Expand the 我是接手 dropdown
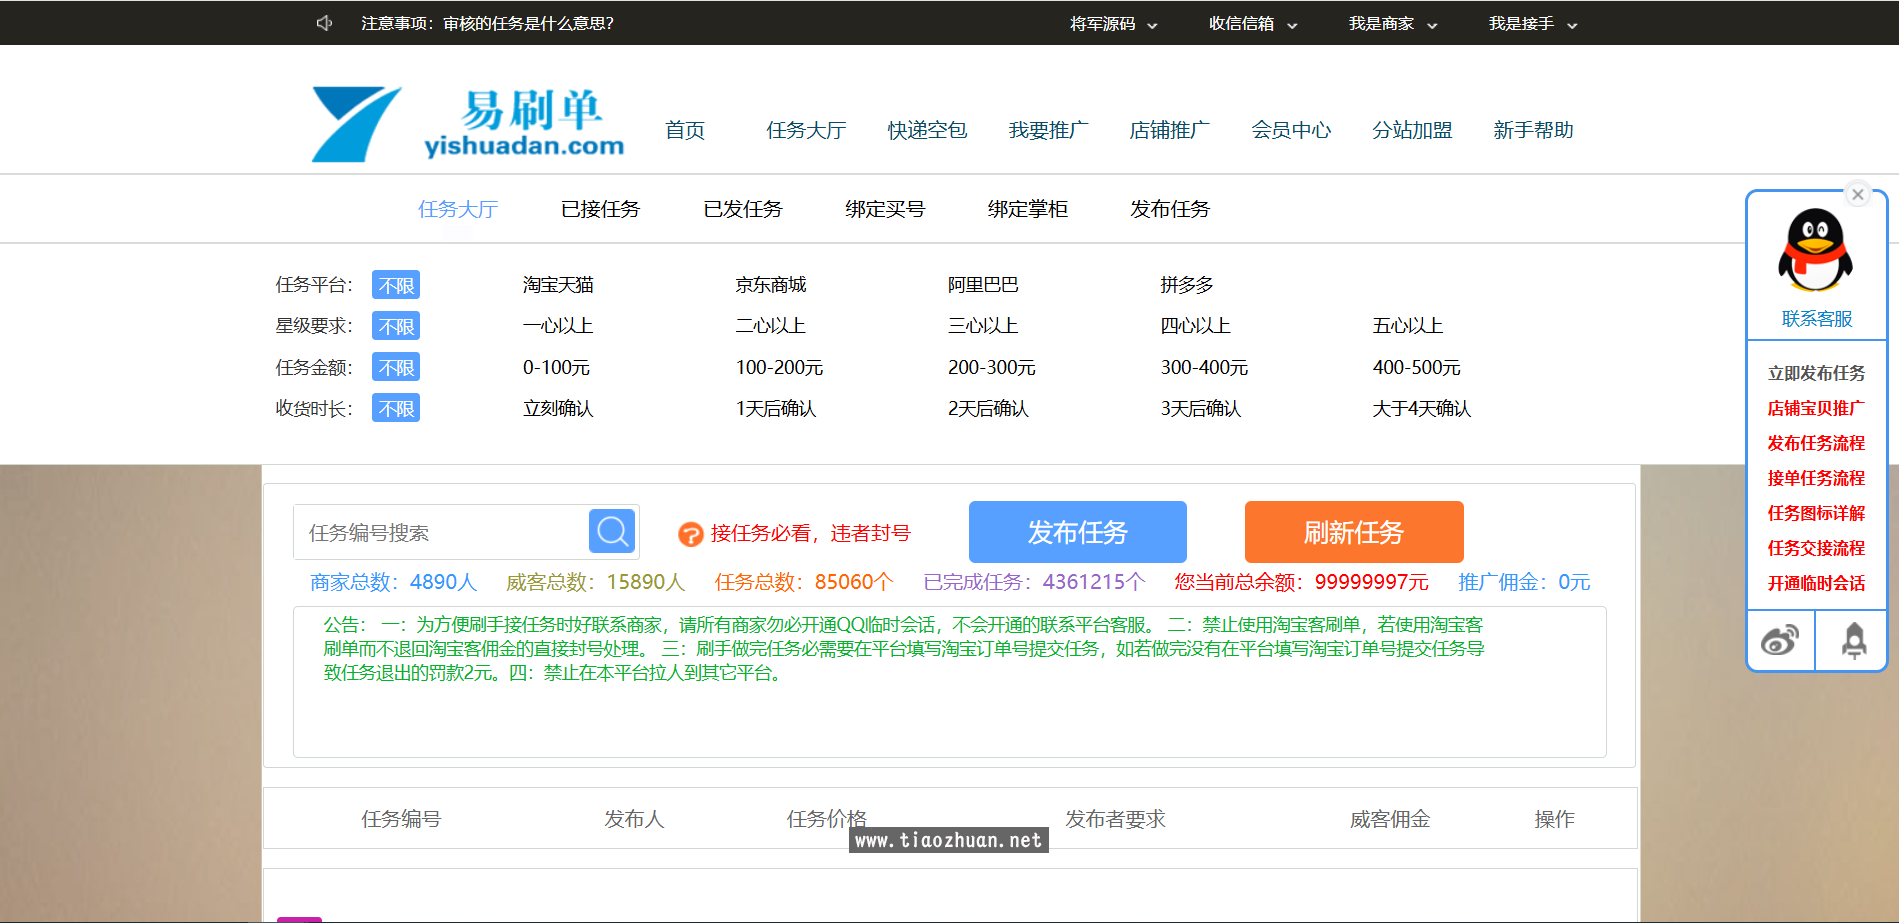 click(x=1531, y=23)
